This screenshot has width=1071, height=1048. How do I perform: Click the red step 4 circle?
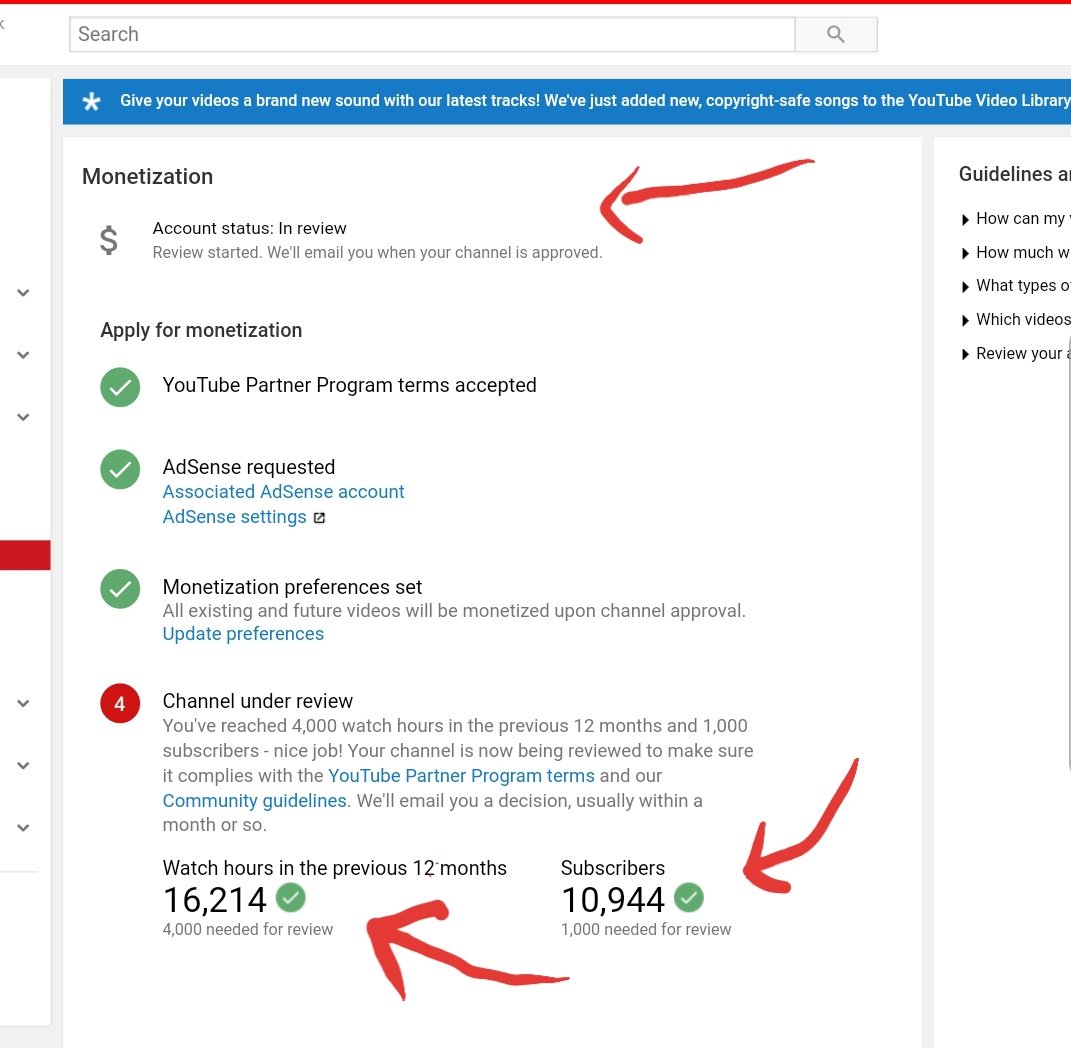pos(120,703)
